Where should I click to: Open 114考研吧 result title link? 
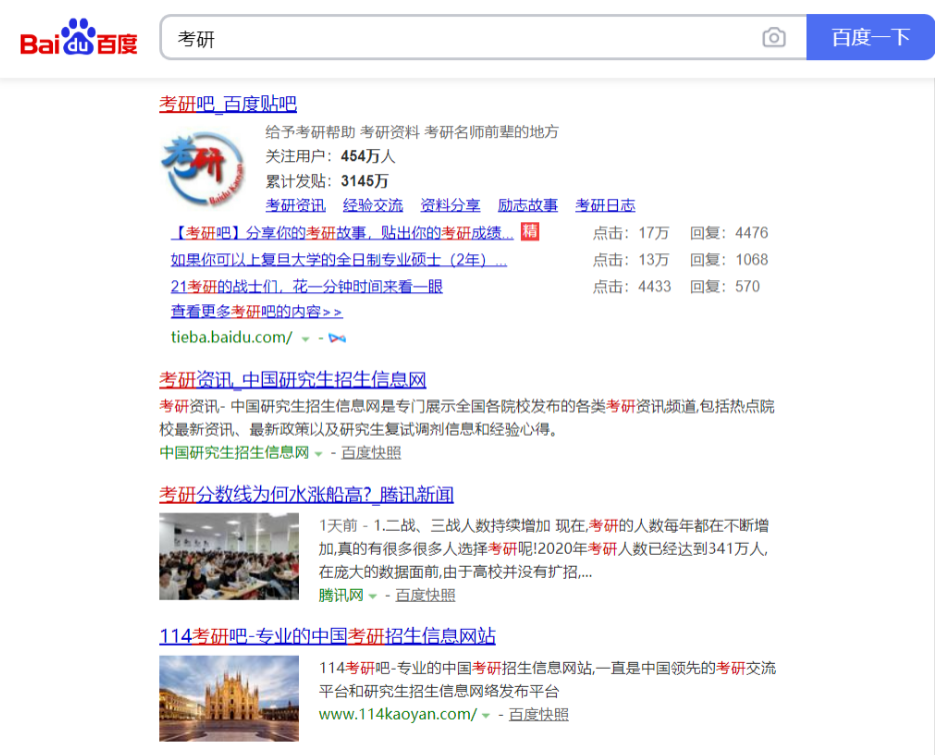click(x=327, y=636)
